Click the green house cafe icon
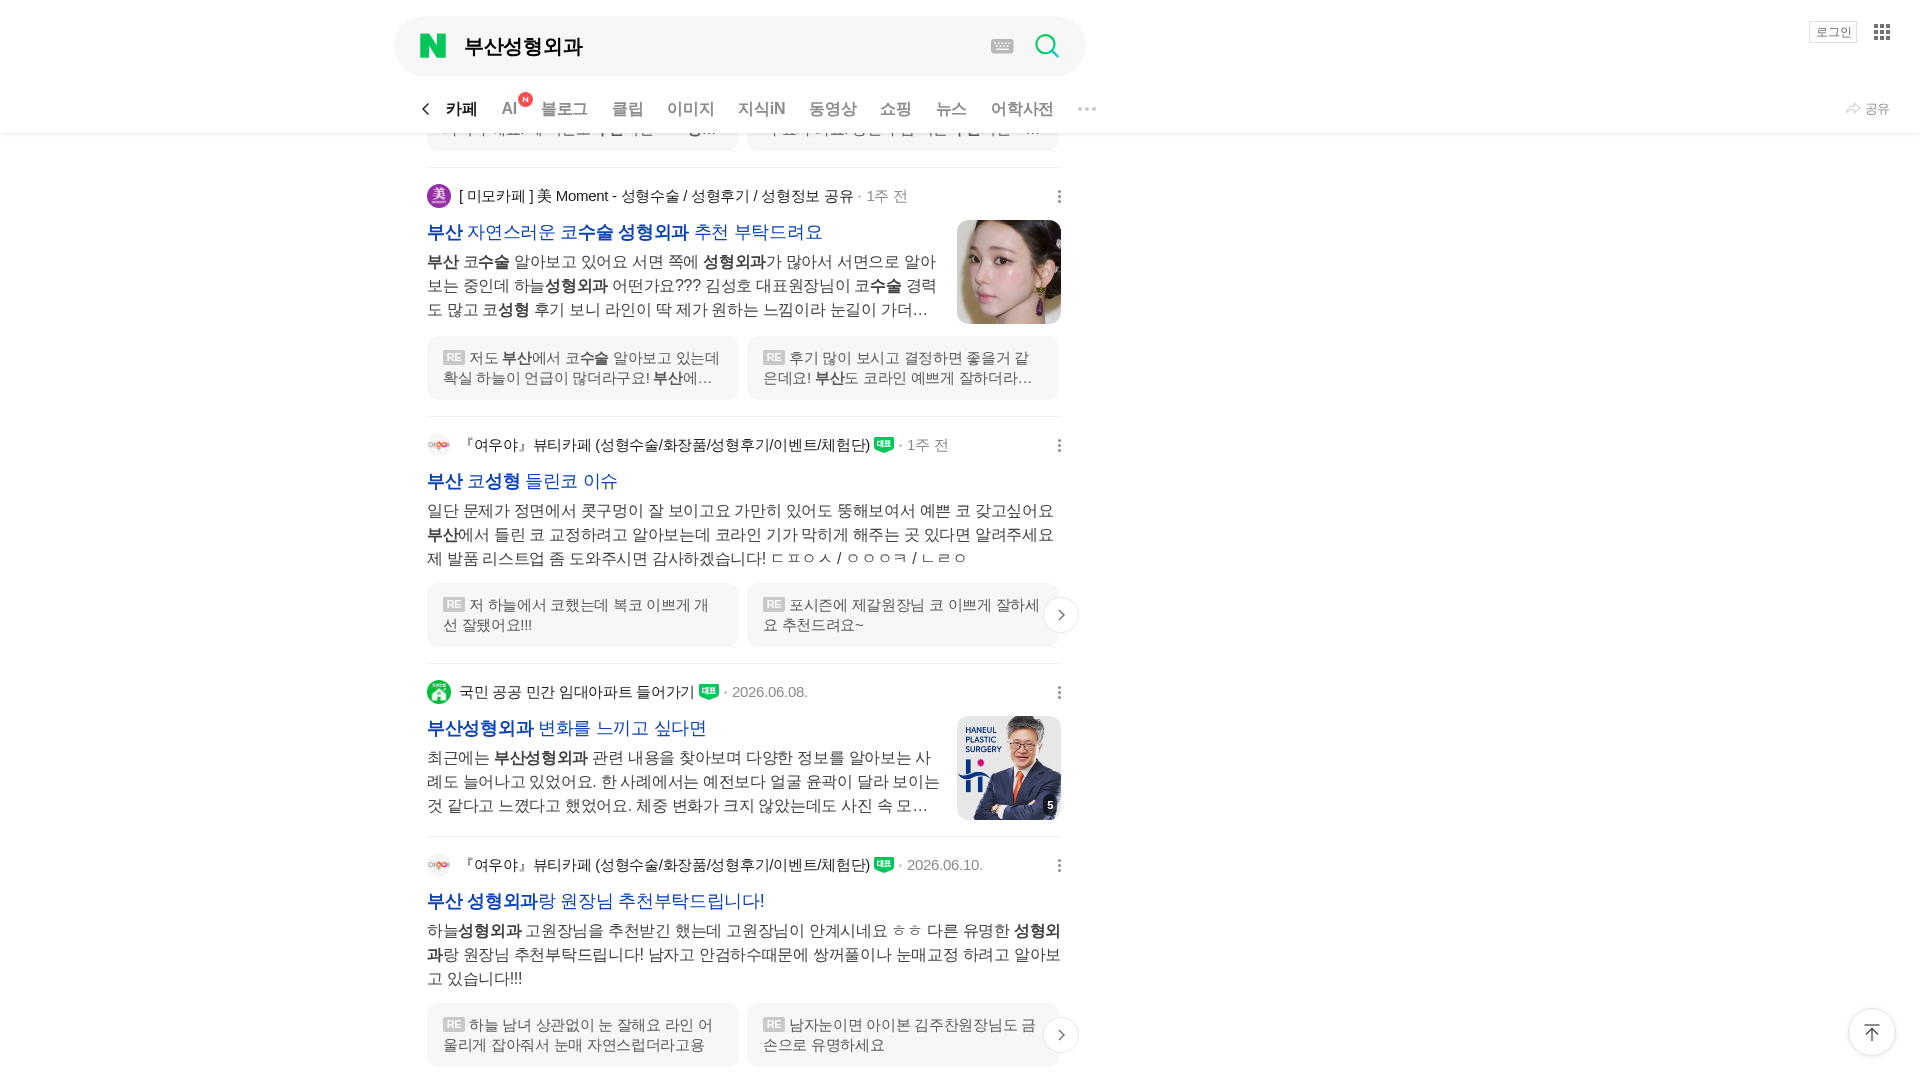Screen dimensions: 1920x1080 coord(439,692)
